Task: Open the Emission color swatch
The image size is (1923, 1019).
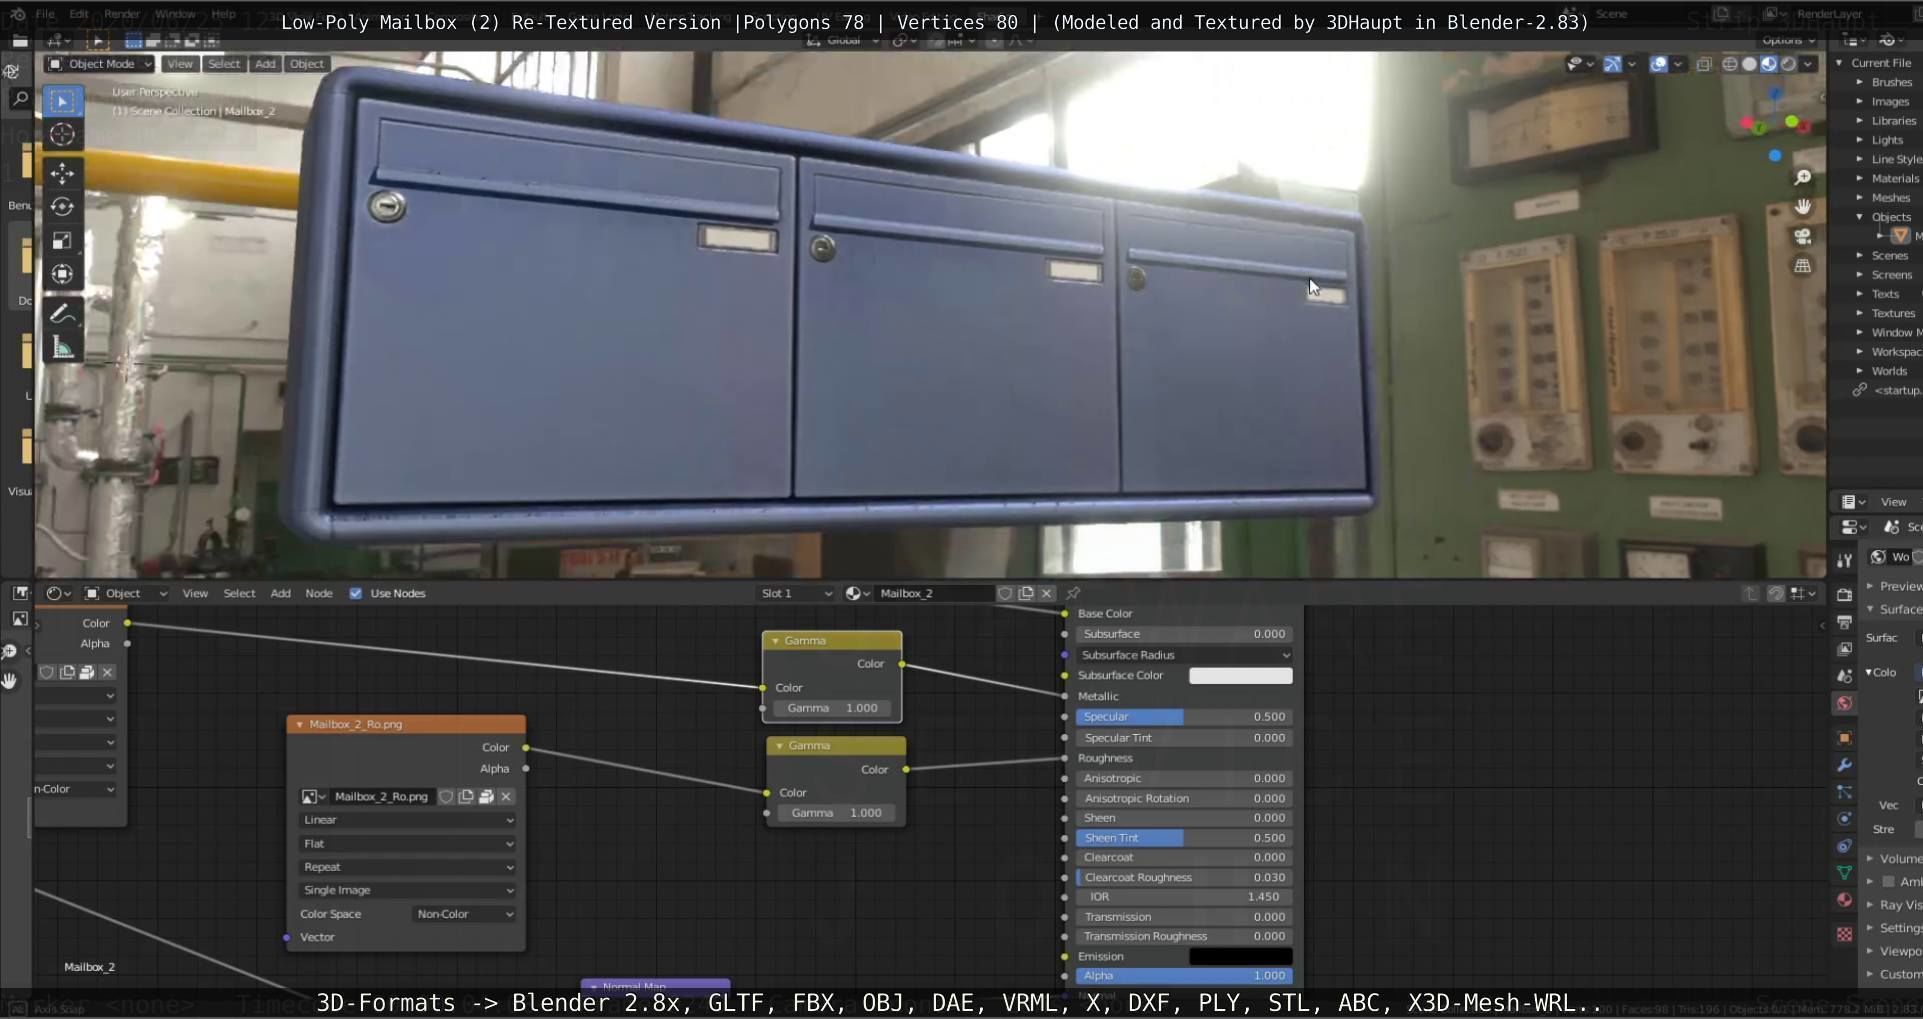Action: (x=1240, y=957)
